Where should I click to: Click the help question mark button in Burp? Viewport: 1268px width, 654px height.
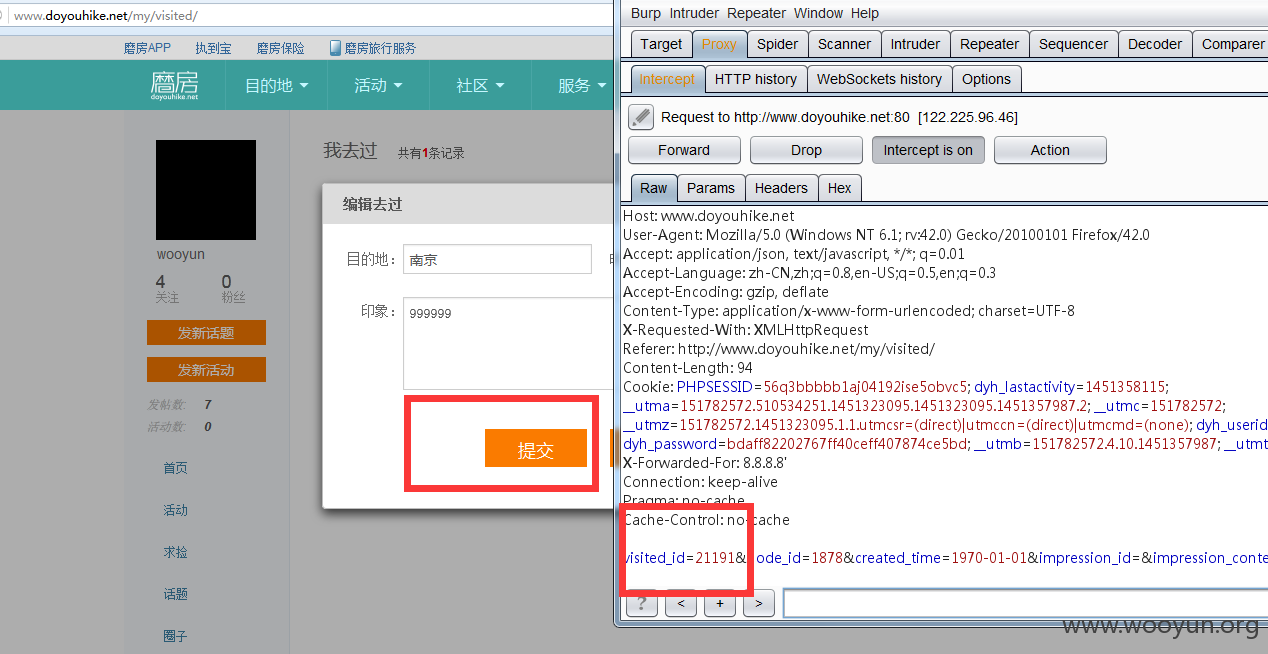(642, 603)
